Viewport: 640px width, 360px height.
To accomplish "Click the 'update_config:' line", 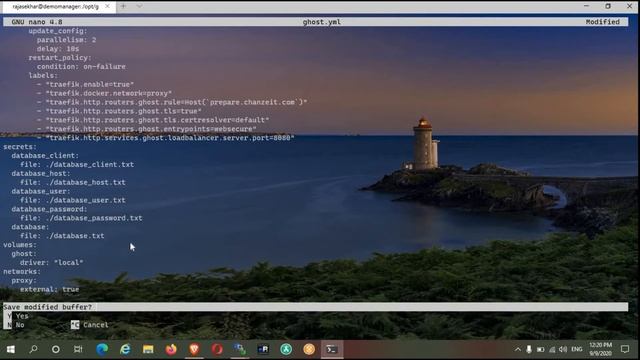I will [58, 31].
